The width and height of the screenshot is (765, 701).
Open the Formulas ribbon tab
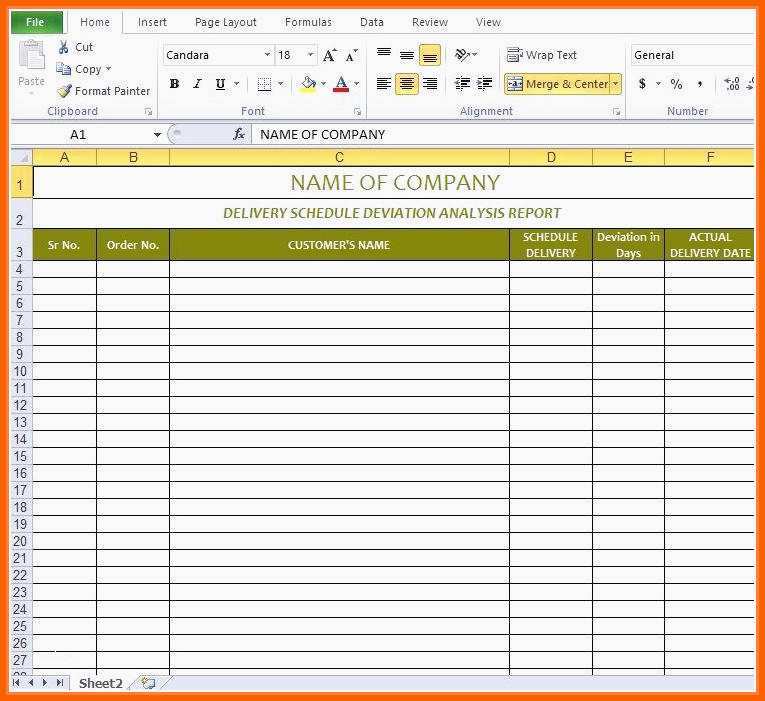click(x=308, y=22)
